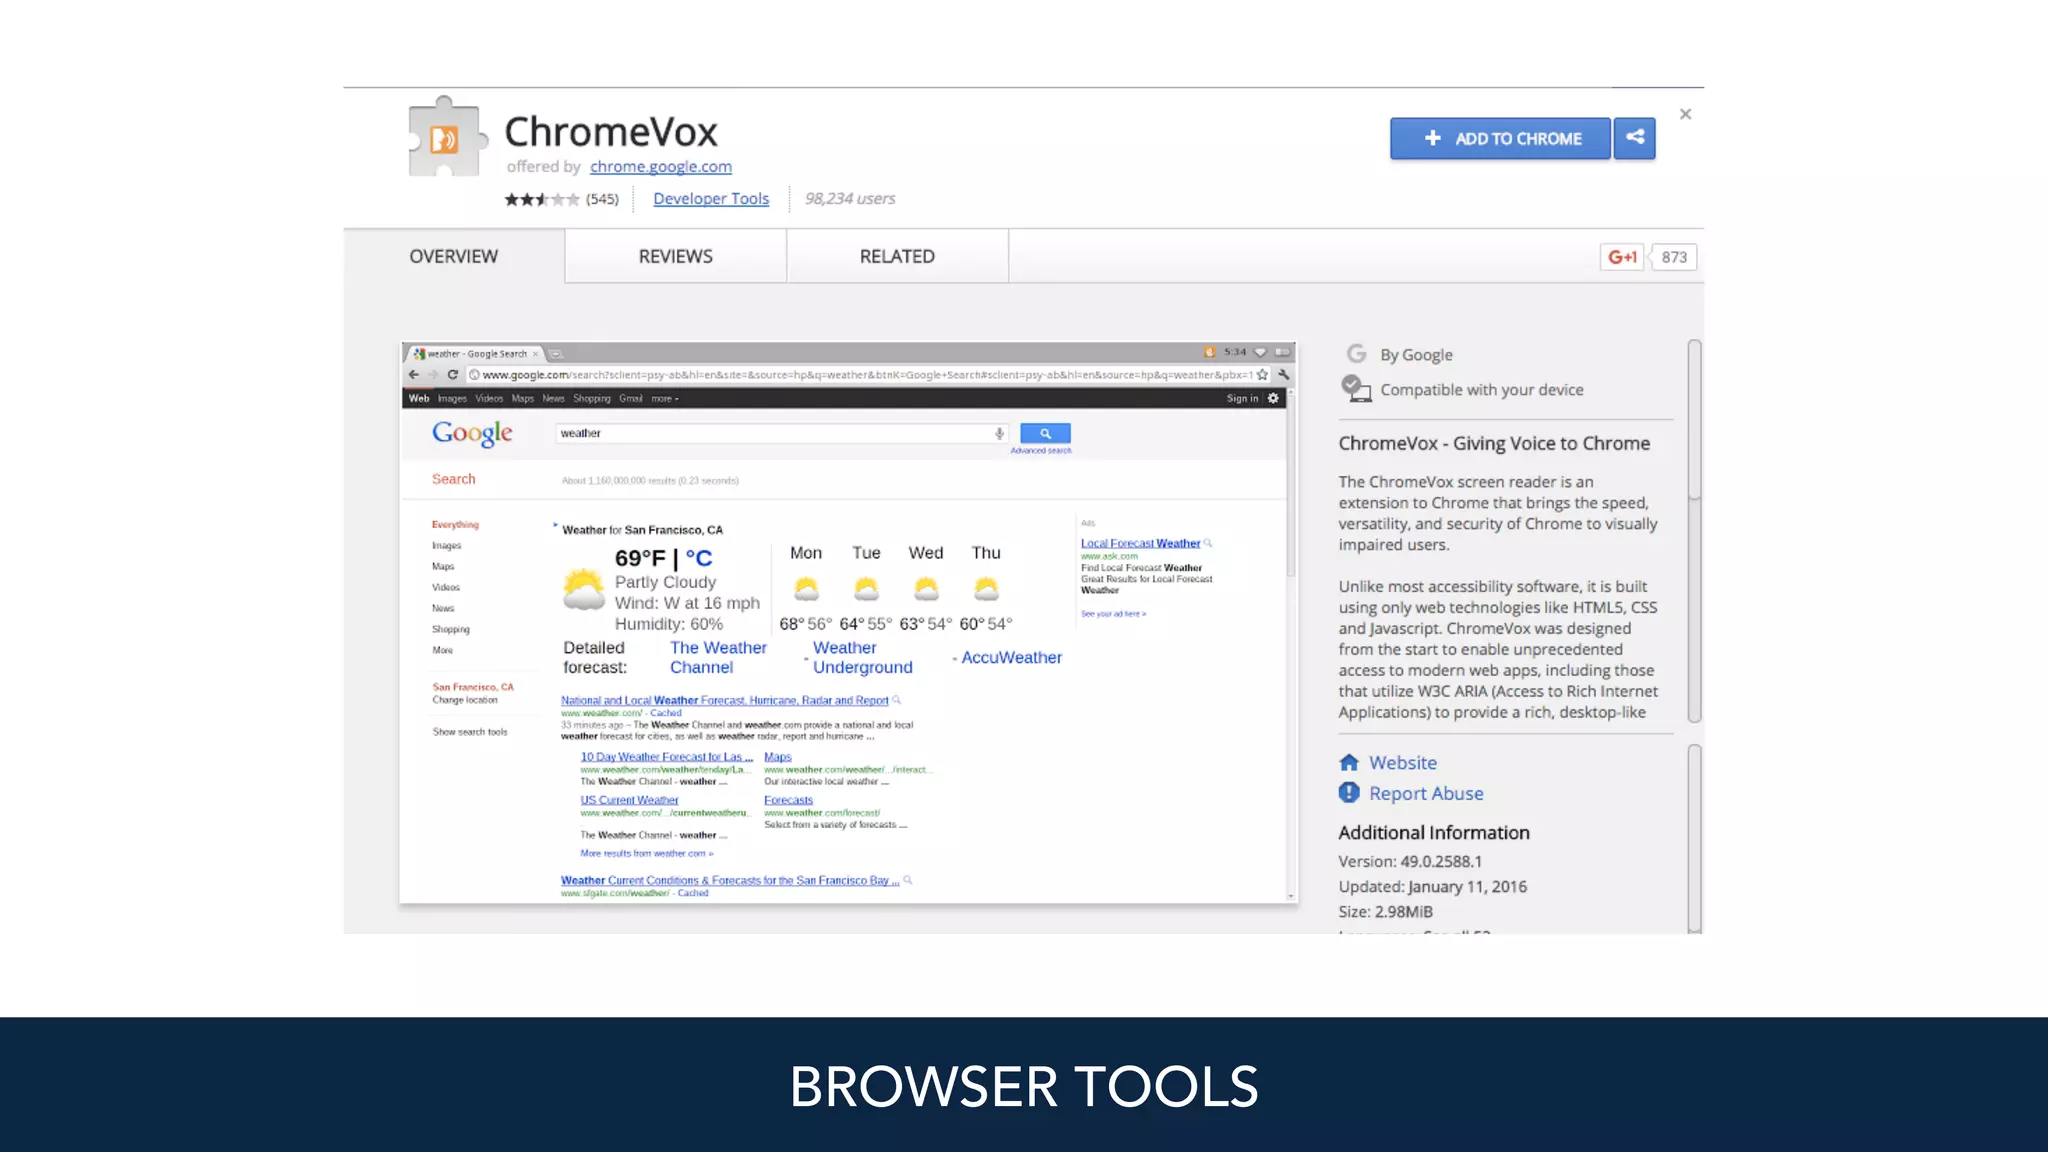Screen dimensions: 2048x1152
Task: Click the ADD TO CHROME button
Action: (1500, 138)
